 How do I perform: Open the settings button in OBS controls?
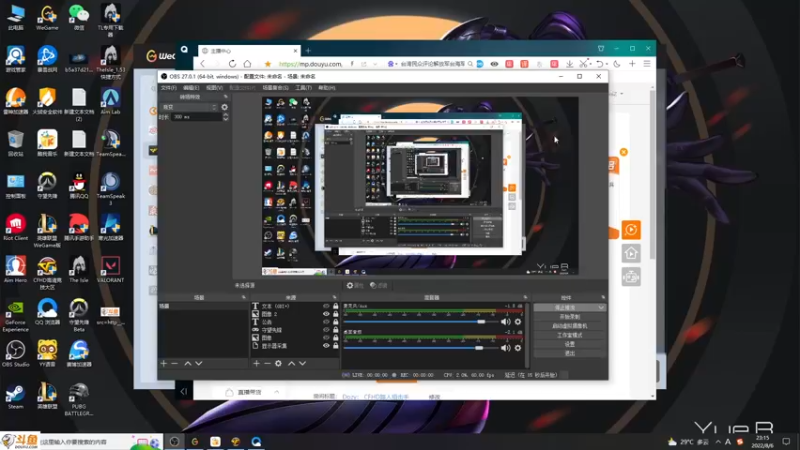(x=569, y=344)
